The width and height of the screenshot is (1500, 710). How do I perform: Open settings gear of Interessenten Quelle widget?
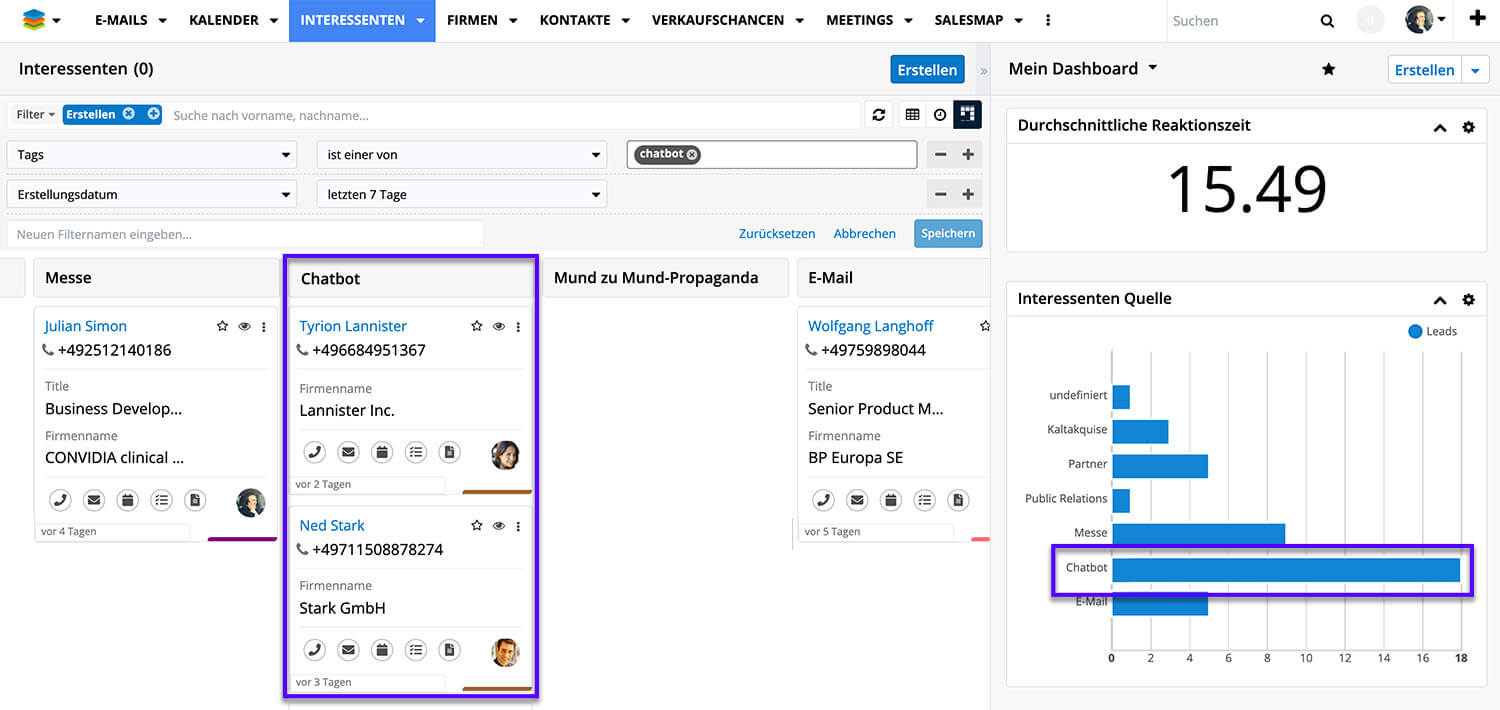coord(1468,299)
